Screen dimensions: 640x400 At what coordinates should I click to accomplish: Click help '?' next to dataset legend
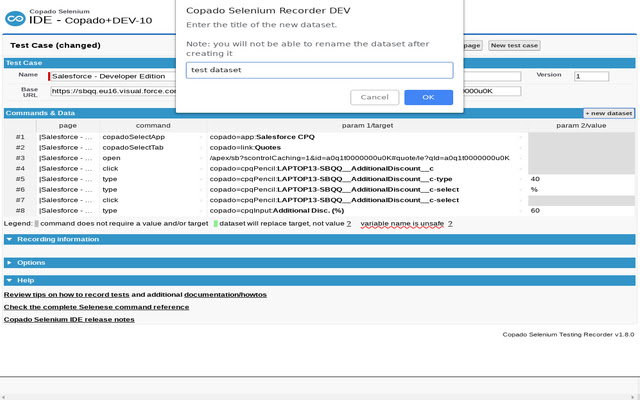pyautogui.click(x=348, y=224)
